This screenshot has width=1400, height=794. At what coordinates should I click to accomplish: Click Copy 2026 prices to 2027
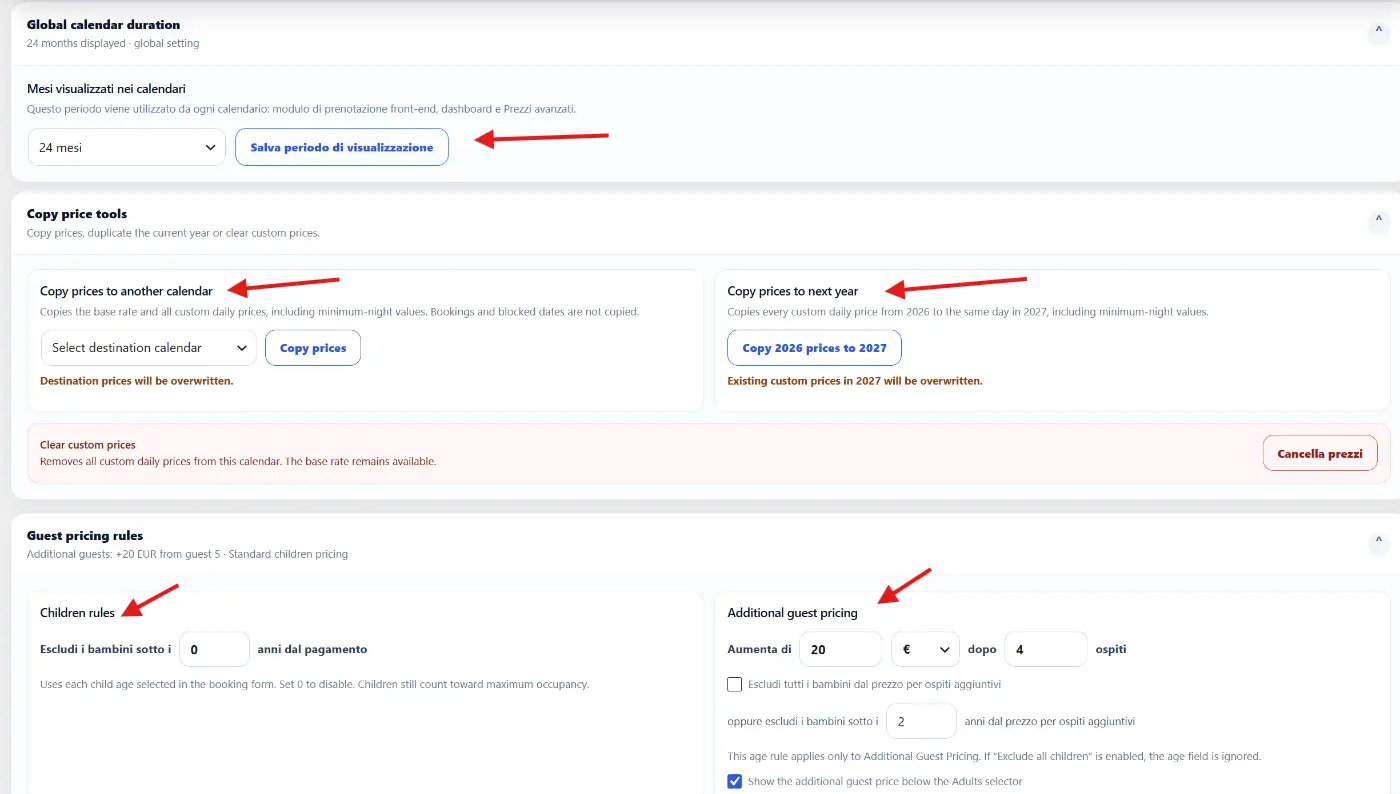(814, 348)
